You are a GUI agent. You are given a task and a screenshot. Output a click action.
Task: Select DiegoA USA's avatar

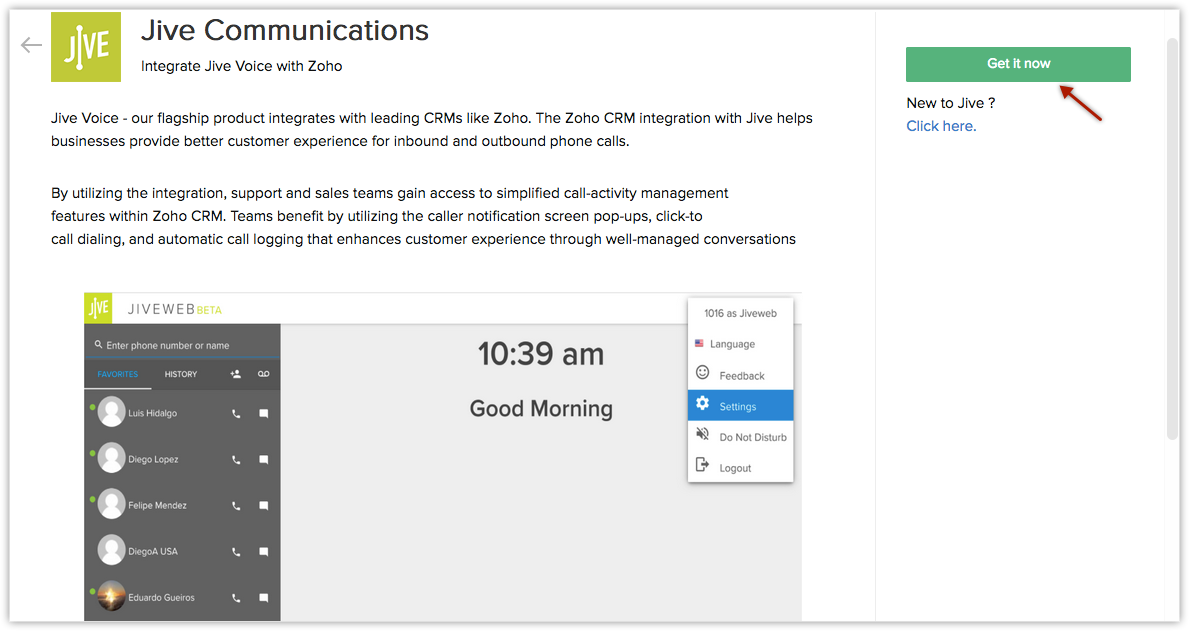pos(111,550)
